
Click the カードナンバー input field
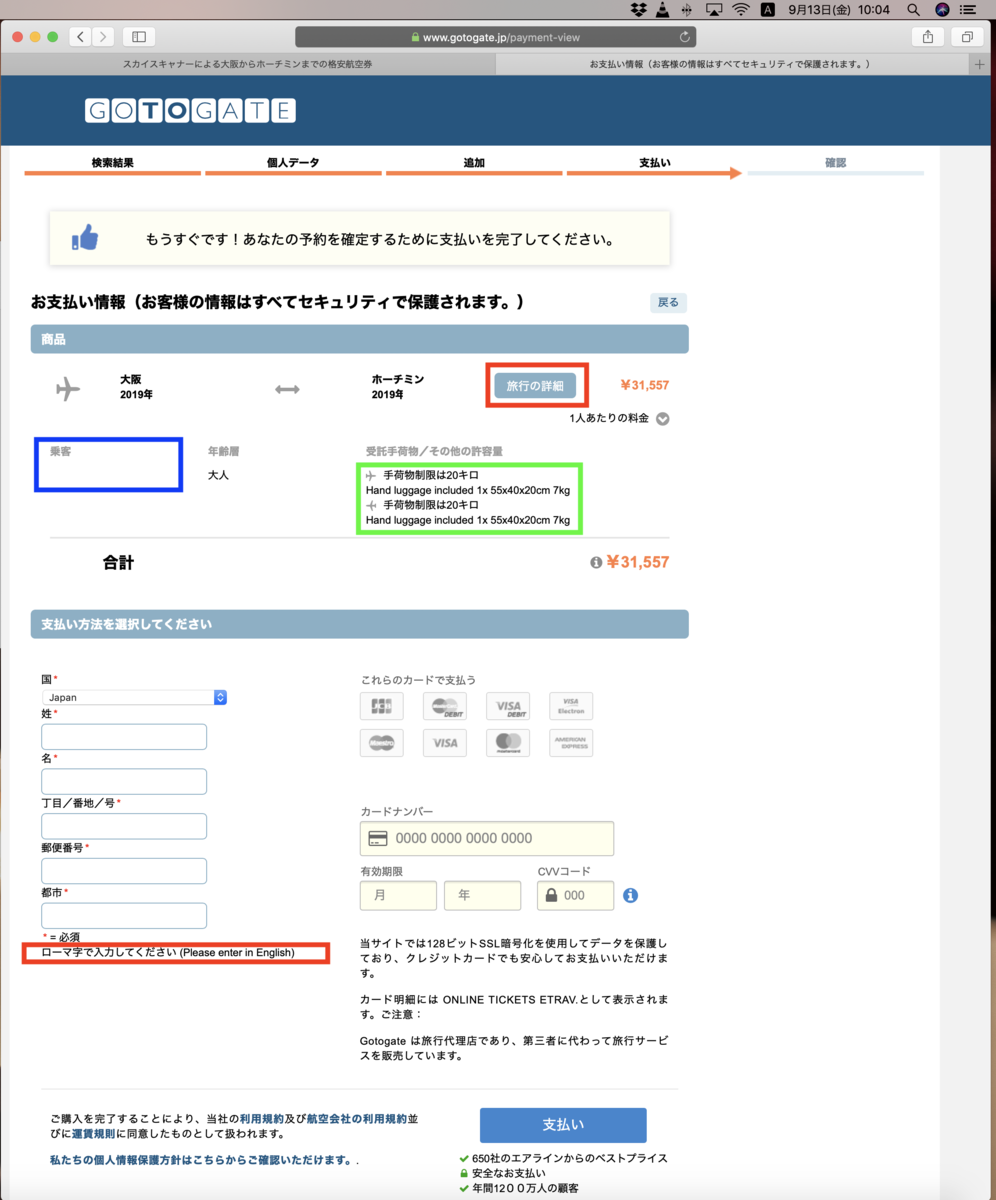tap(487, 838)
